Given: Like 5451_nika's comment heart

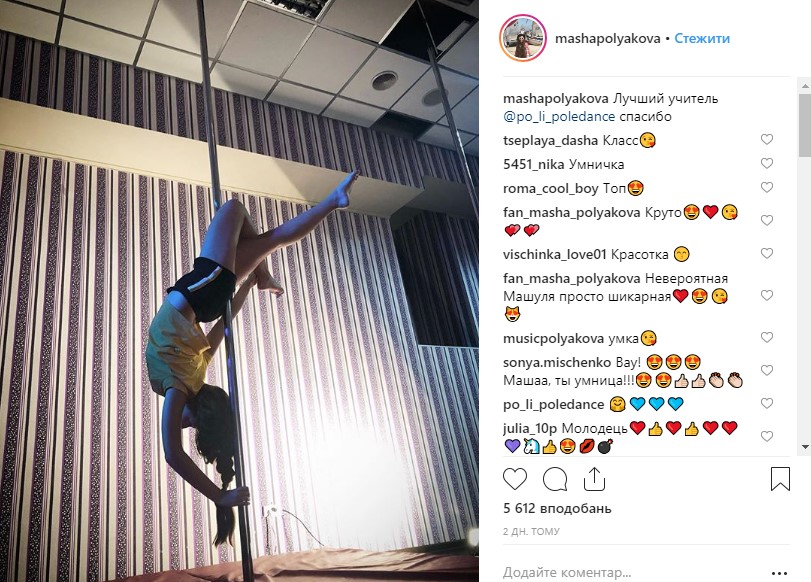Looking at the screenshot, I should click(767, 163).
